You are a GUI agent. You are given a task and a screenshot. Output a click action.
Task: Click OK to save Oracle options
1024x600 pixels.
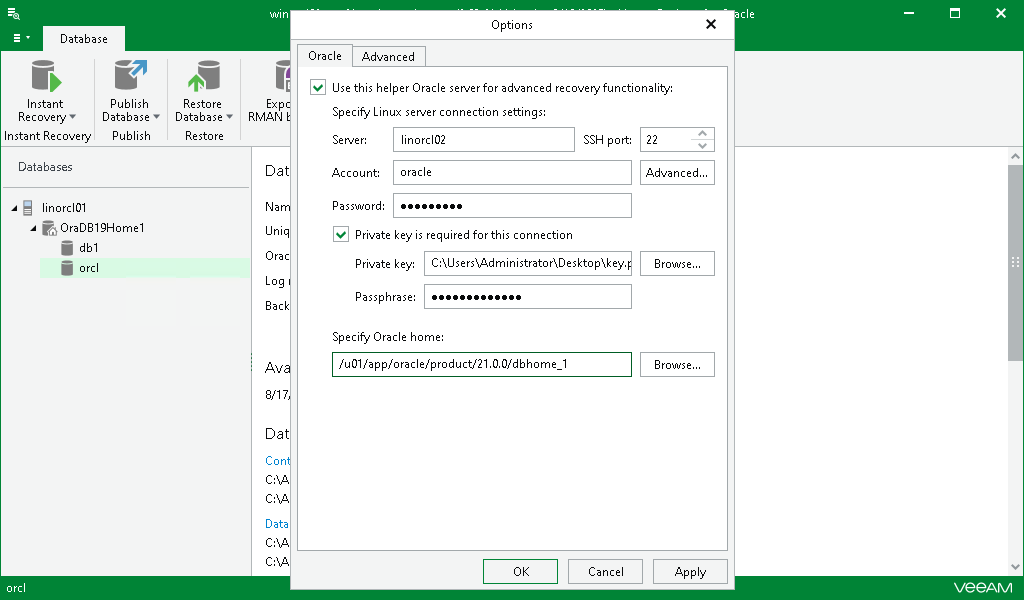tap(520, 571)
